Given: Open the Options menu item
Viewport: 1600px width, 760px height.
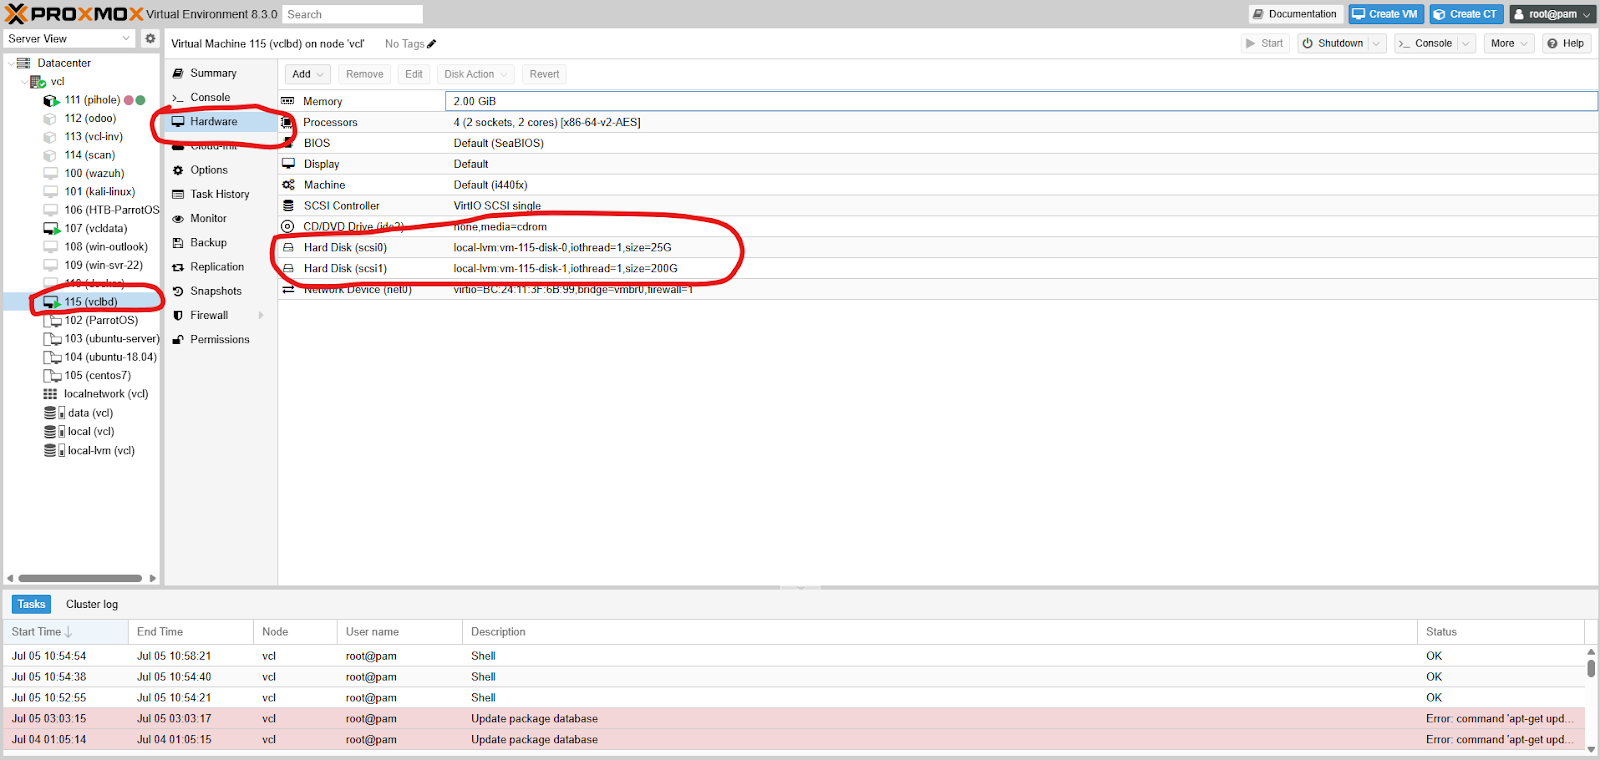Looking at the screenshot, I should tap(220, 170).
